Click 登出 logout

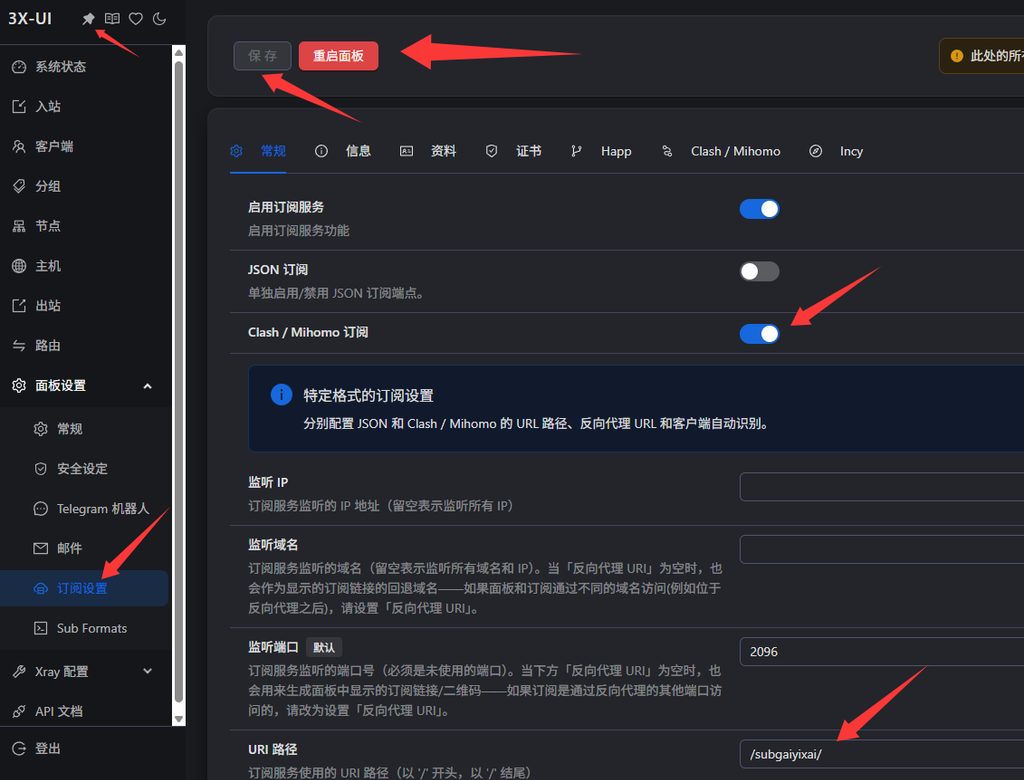coord(85,749)
